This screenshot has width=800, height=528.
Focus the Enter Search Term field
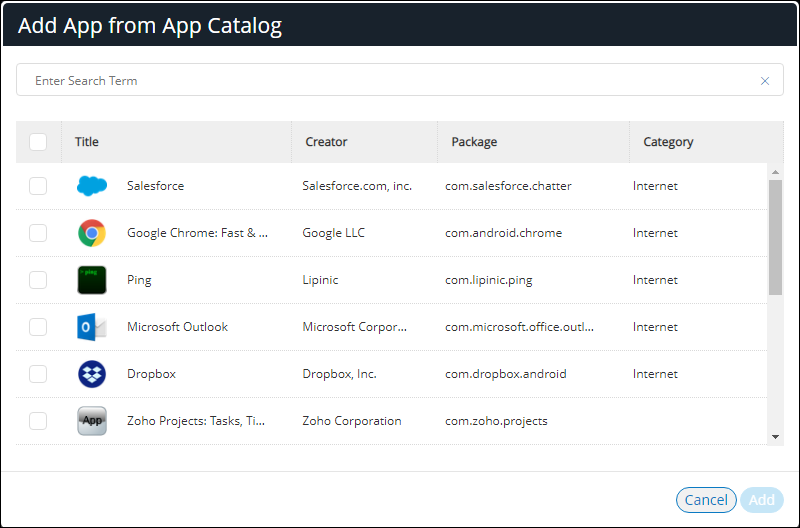tap(390, 81)
